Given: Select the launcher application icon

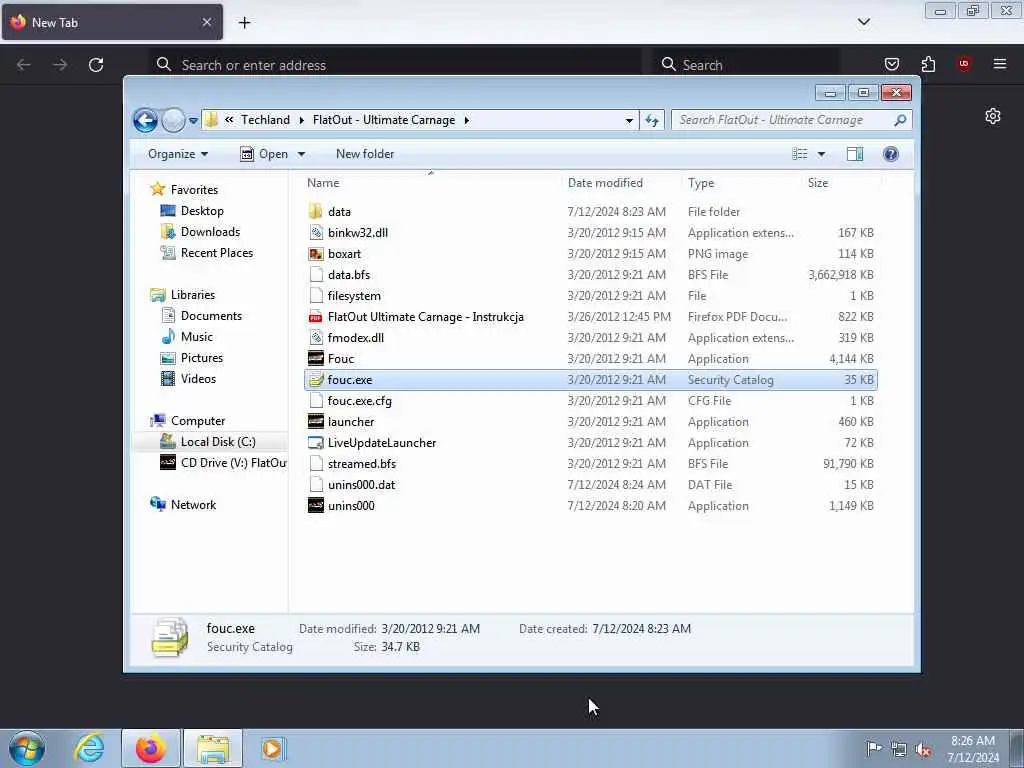Looking at the screenshot, I should click(316, 422).
